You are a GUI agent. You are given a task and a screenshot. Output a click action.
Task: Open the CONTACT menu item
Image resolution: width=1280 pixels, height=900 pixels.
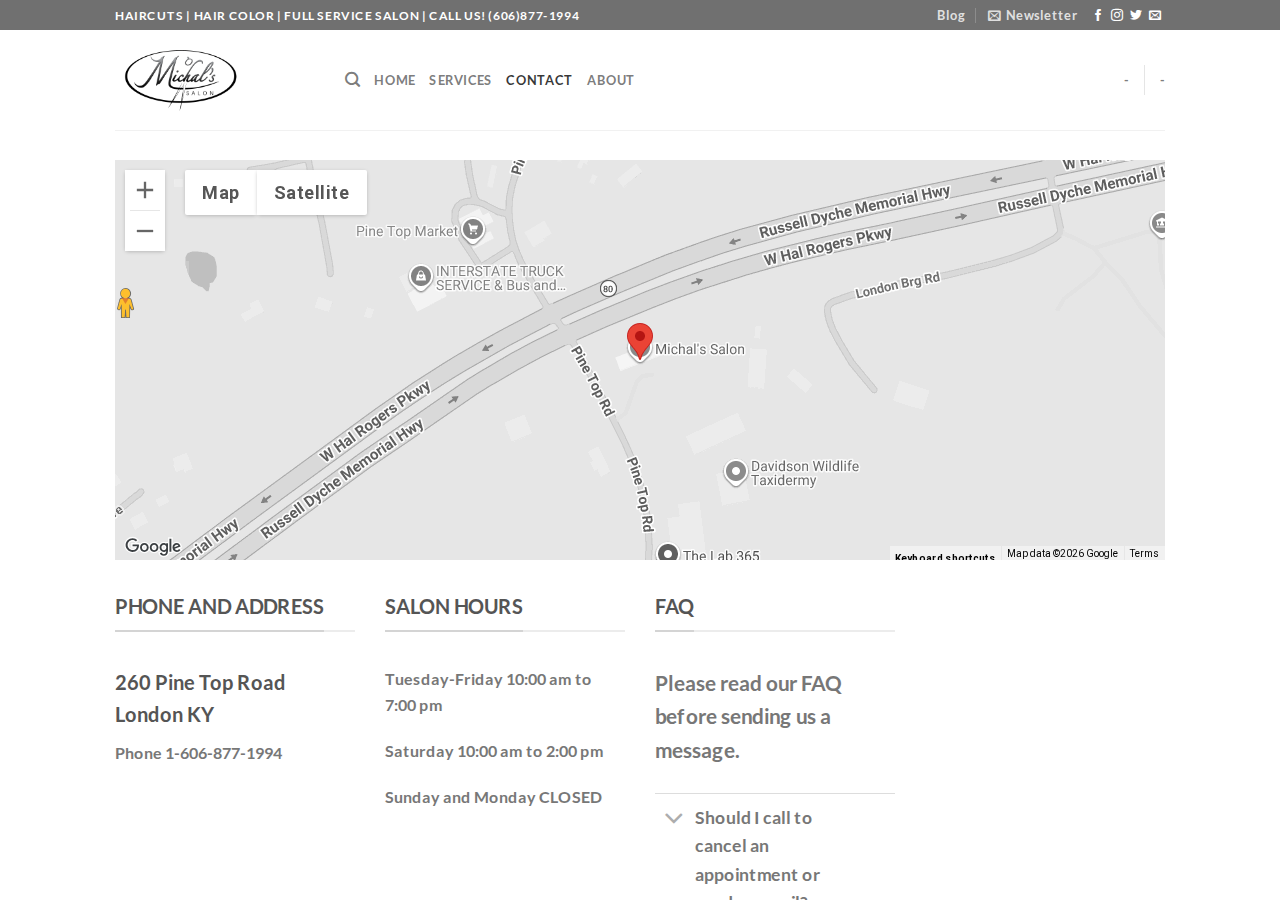pyautogui.click(x=539, y=80)
